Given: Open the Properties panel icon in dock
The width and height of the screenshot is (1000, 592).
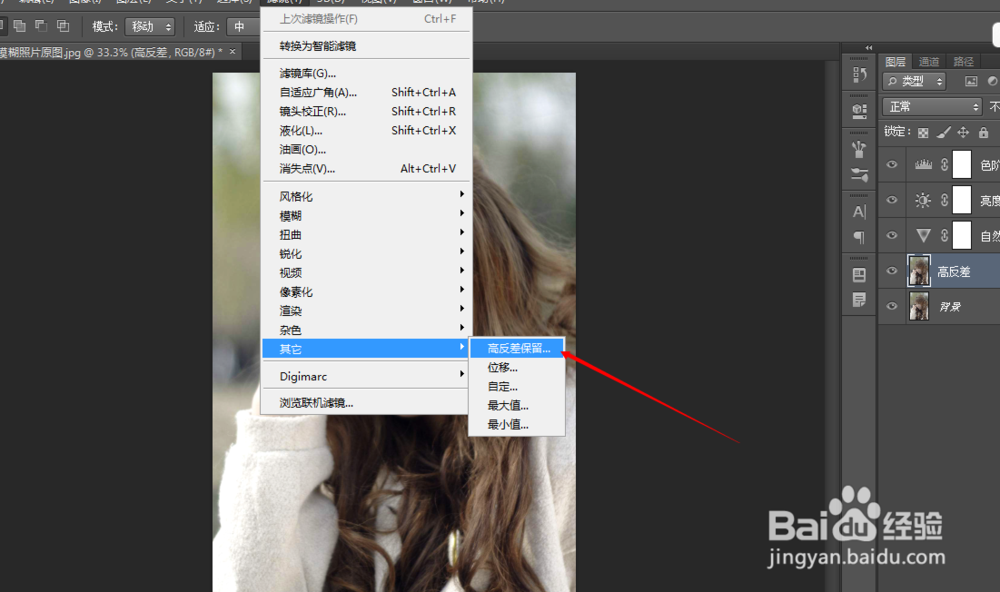Looking at the screenshot, I should pos(859,111).
